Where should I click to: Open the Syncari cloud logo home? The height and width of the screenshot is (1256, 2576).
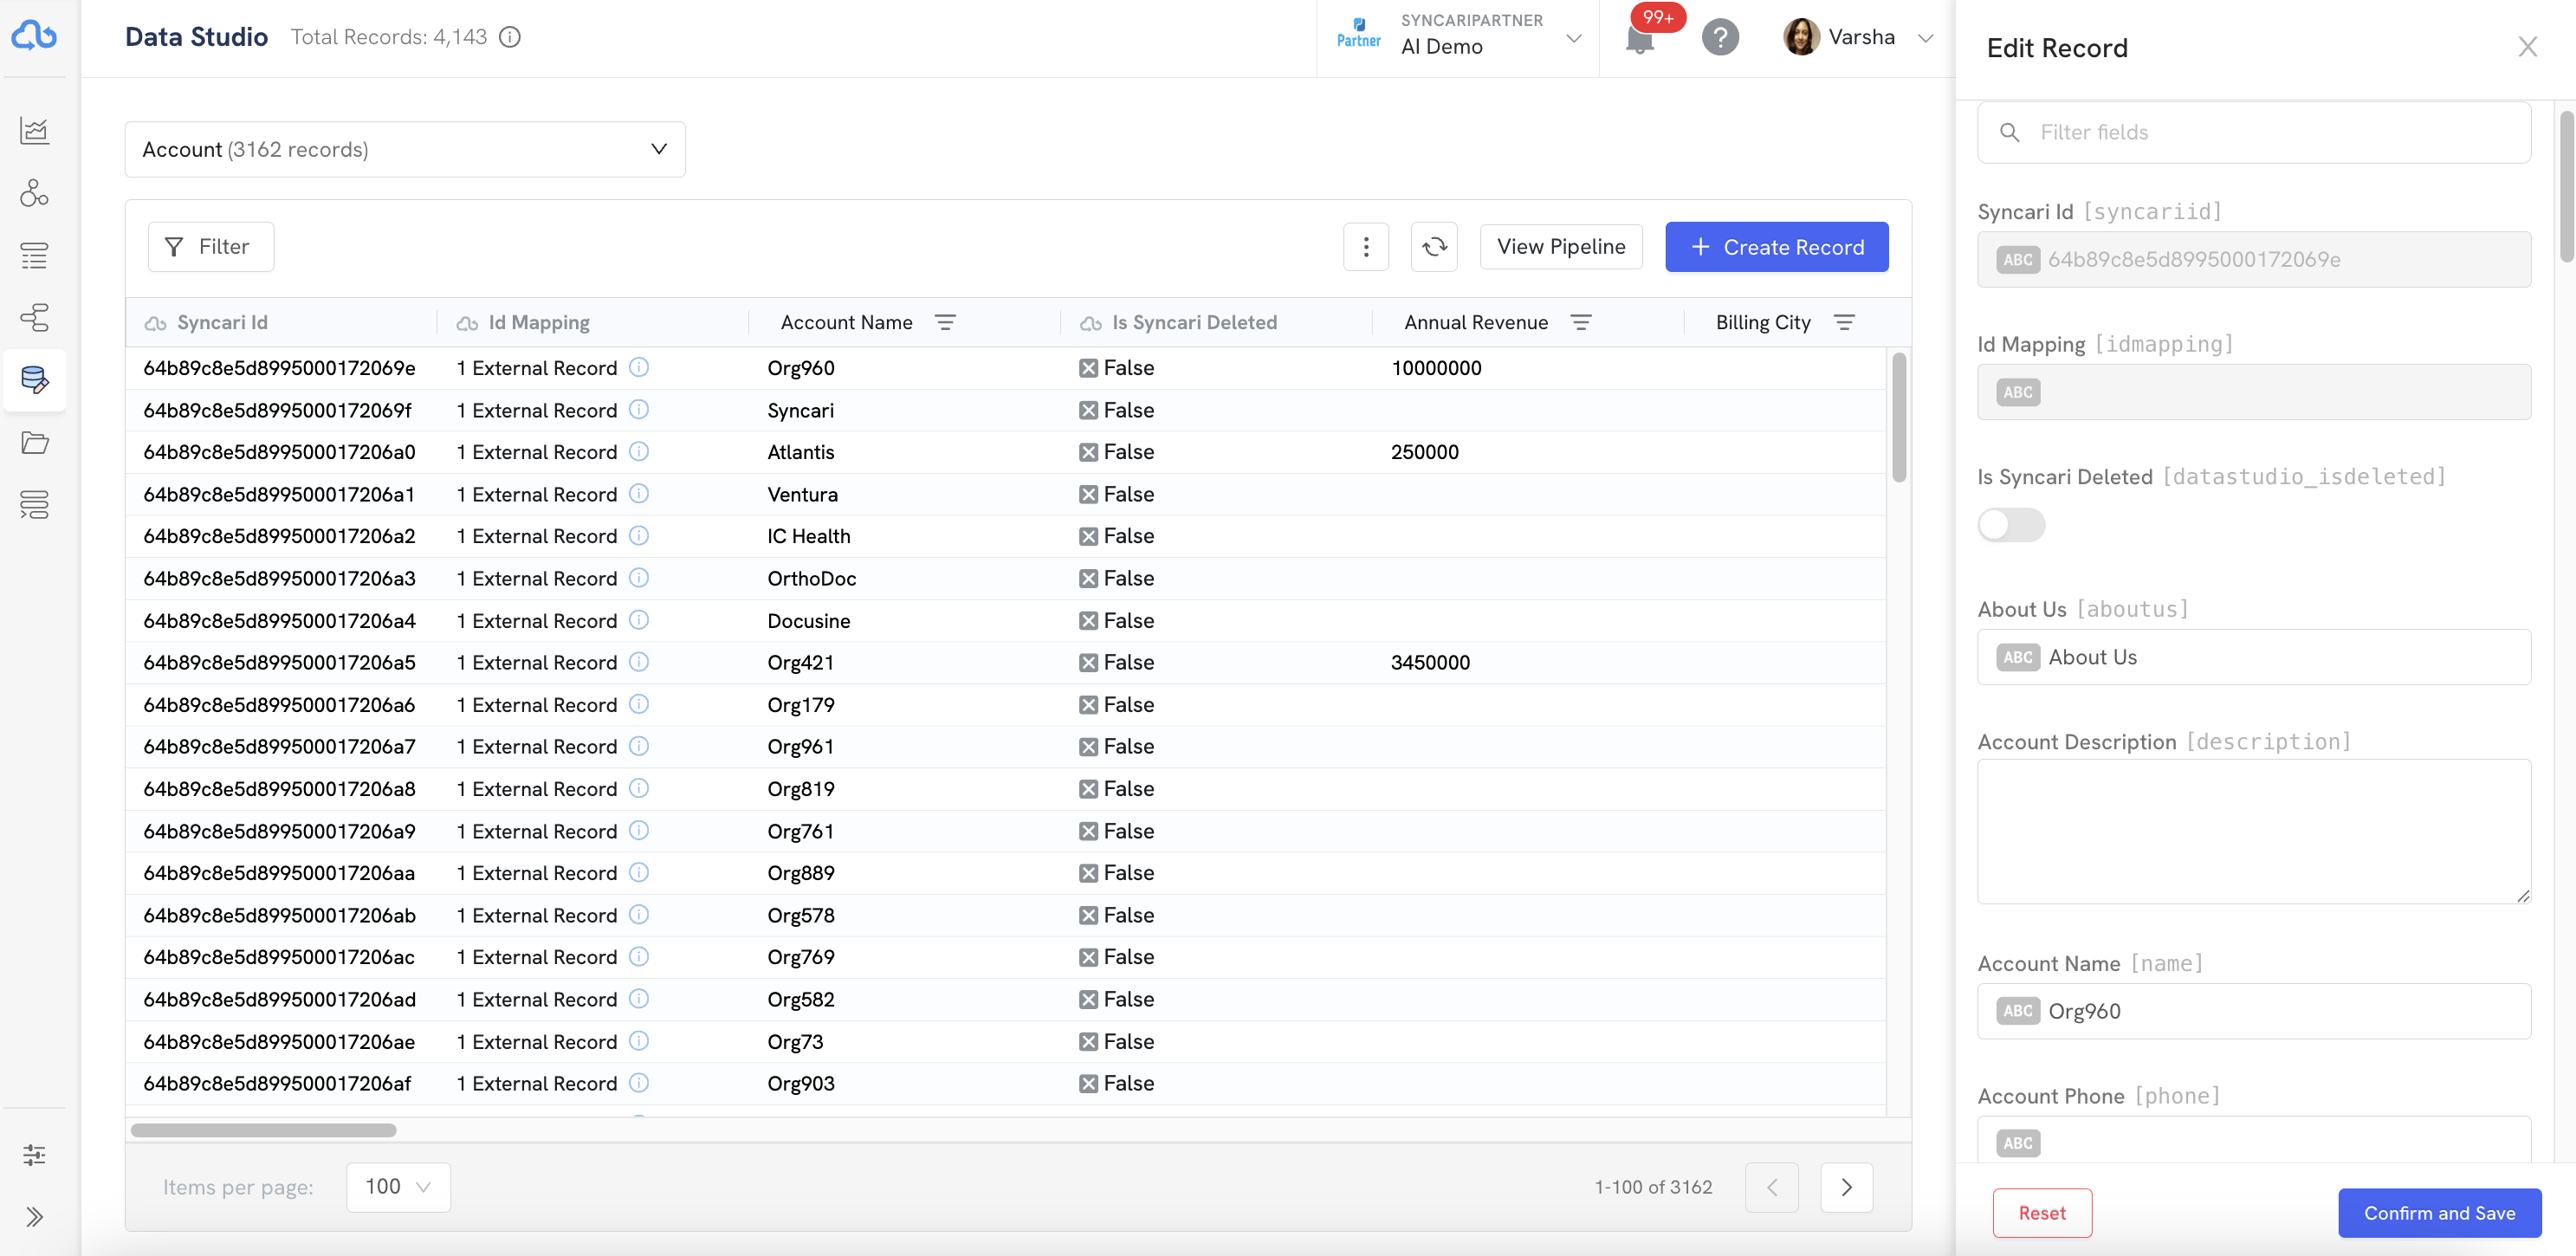pyautogui.click(x=34, y=36)
